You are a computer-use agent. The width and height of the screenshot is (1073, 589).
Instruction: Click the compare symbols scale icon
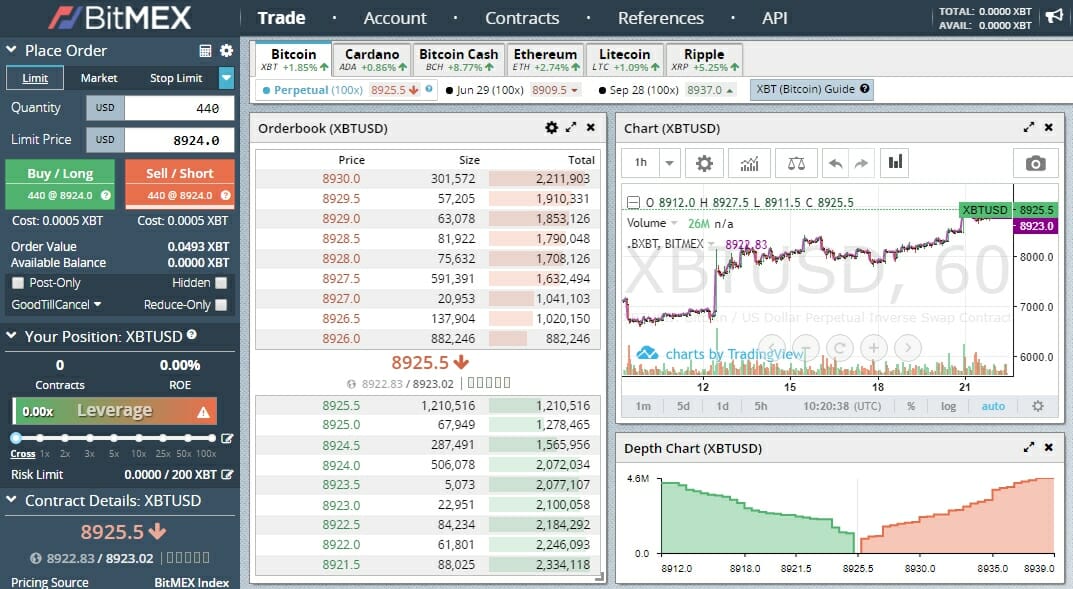[x=796, y=163]
